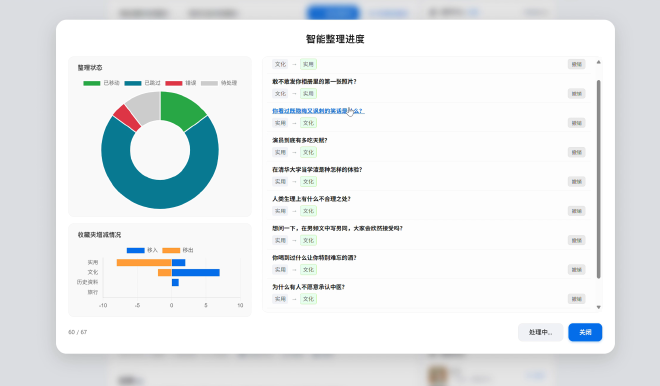Click the 处理中.. button
Image resolution: width=660 pixels, height=386 pixels.
coord(540,332)
